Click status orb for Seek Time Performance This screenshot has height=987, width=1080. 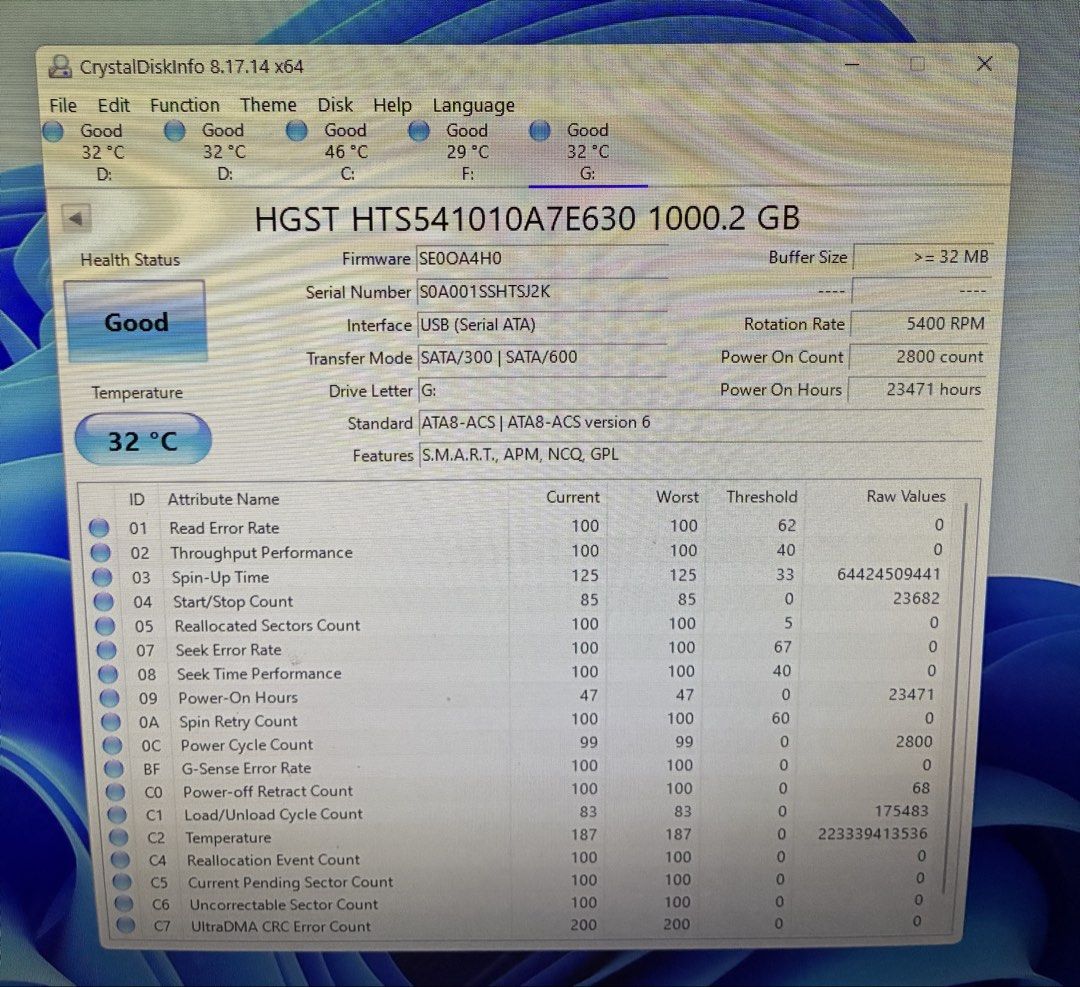point(108,674)
